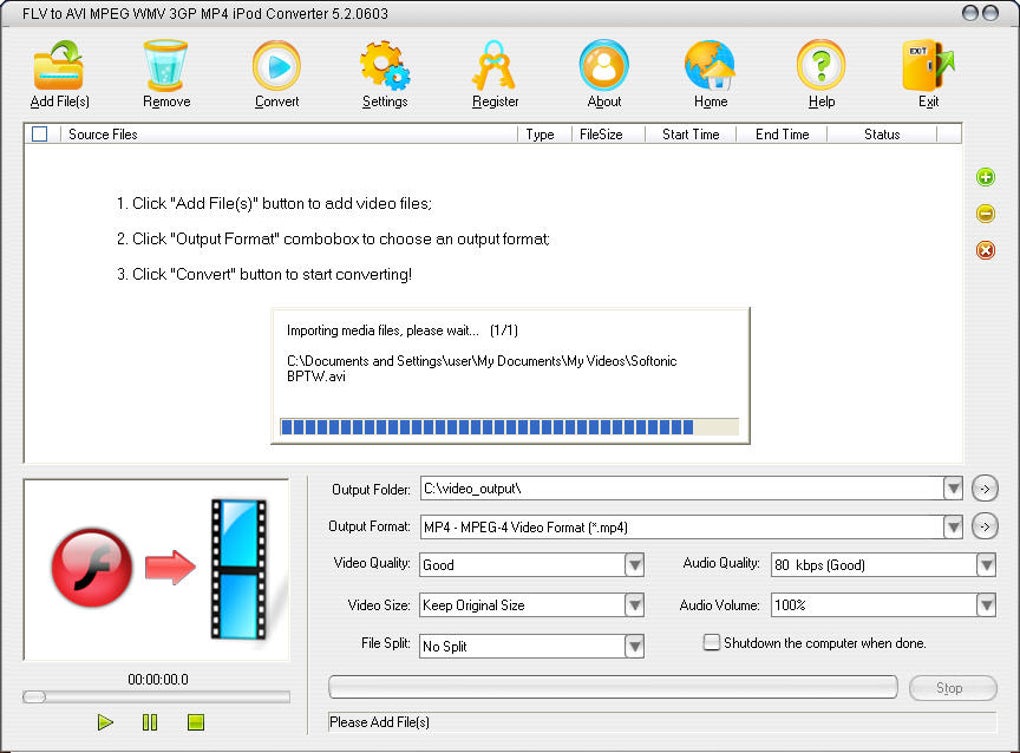Click the Add File(s) folder icon
This screenshot has width=1020, height=753.
coord(59,65)
